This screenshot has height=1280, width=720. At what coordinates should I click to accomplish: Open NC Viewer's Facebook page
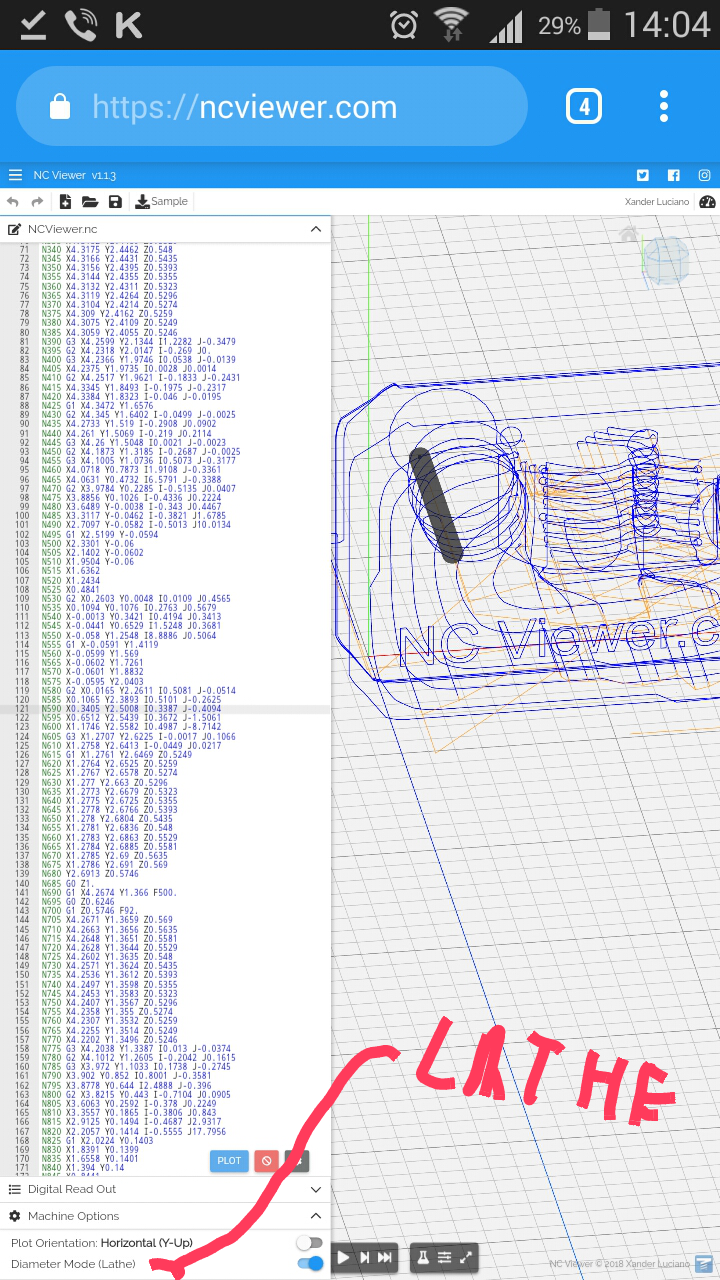674,175
